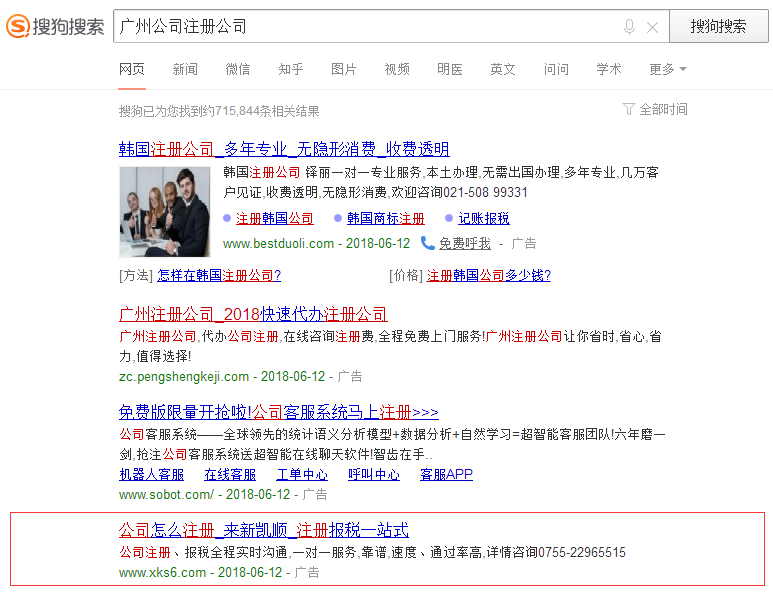Open the 机器人客服 sublink
Image resolution: width=773 pixels, height=592 pixels.
click(x=151, y=475)
